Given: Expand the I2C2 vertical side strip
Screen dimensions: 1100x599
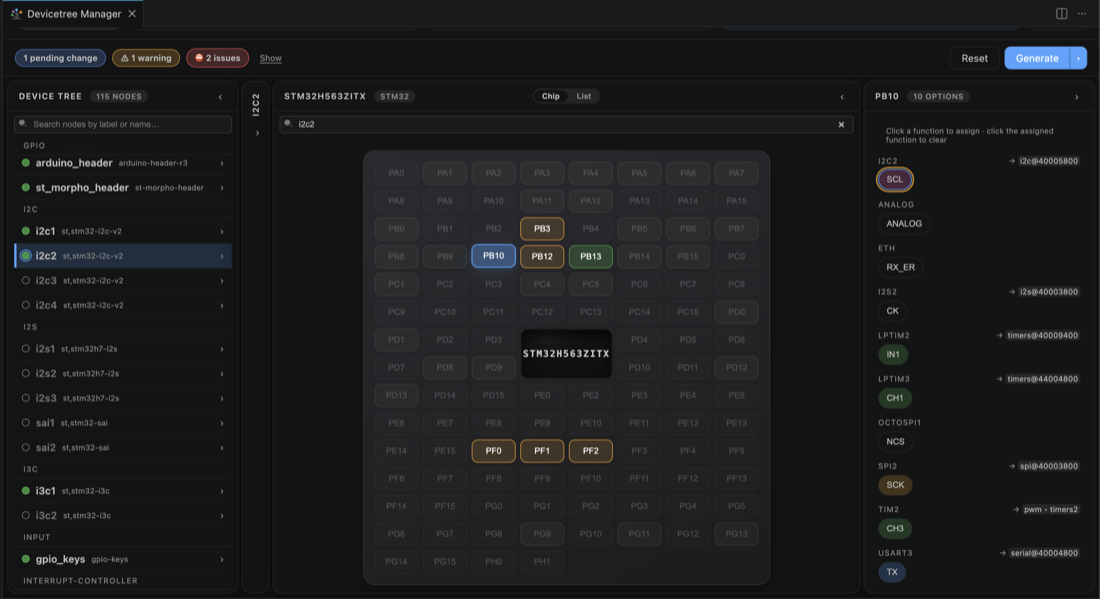Looking at the screenshot, I should pos(257,133).
